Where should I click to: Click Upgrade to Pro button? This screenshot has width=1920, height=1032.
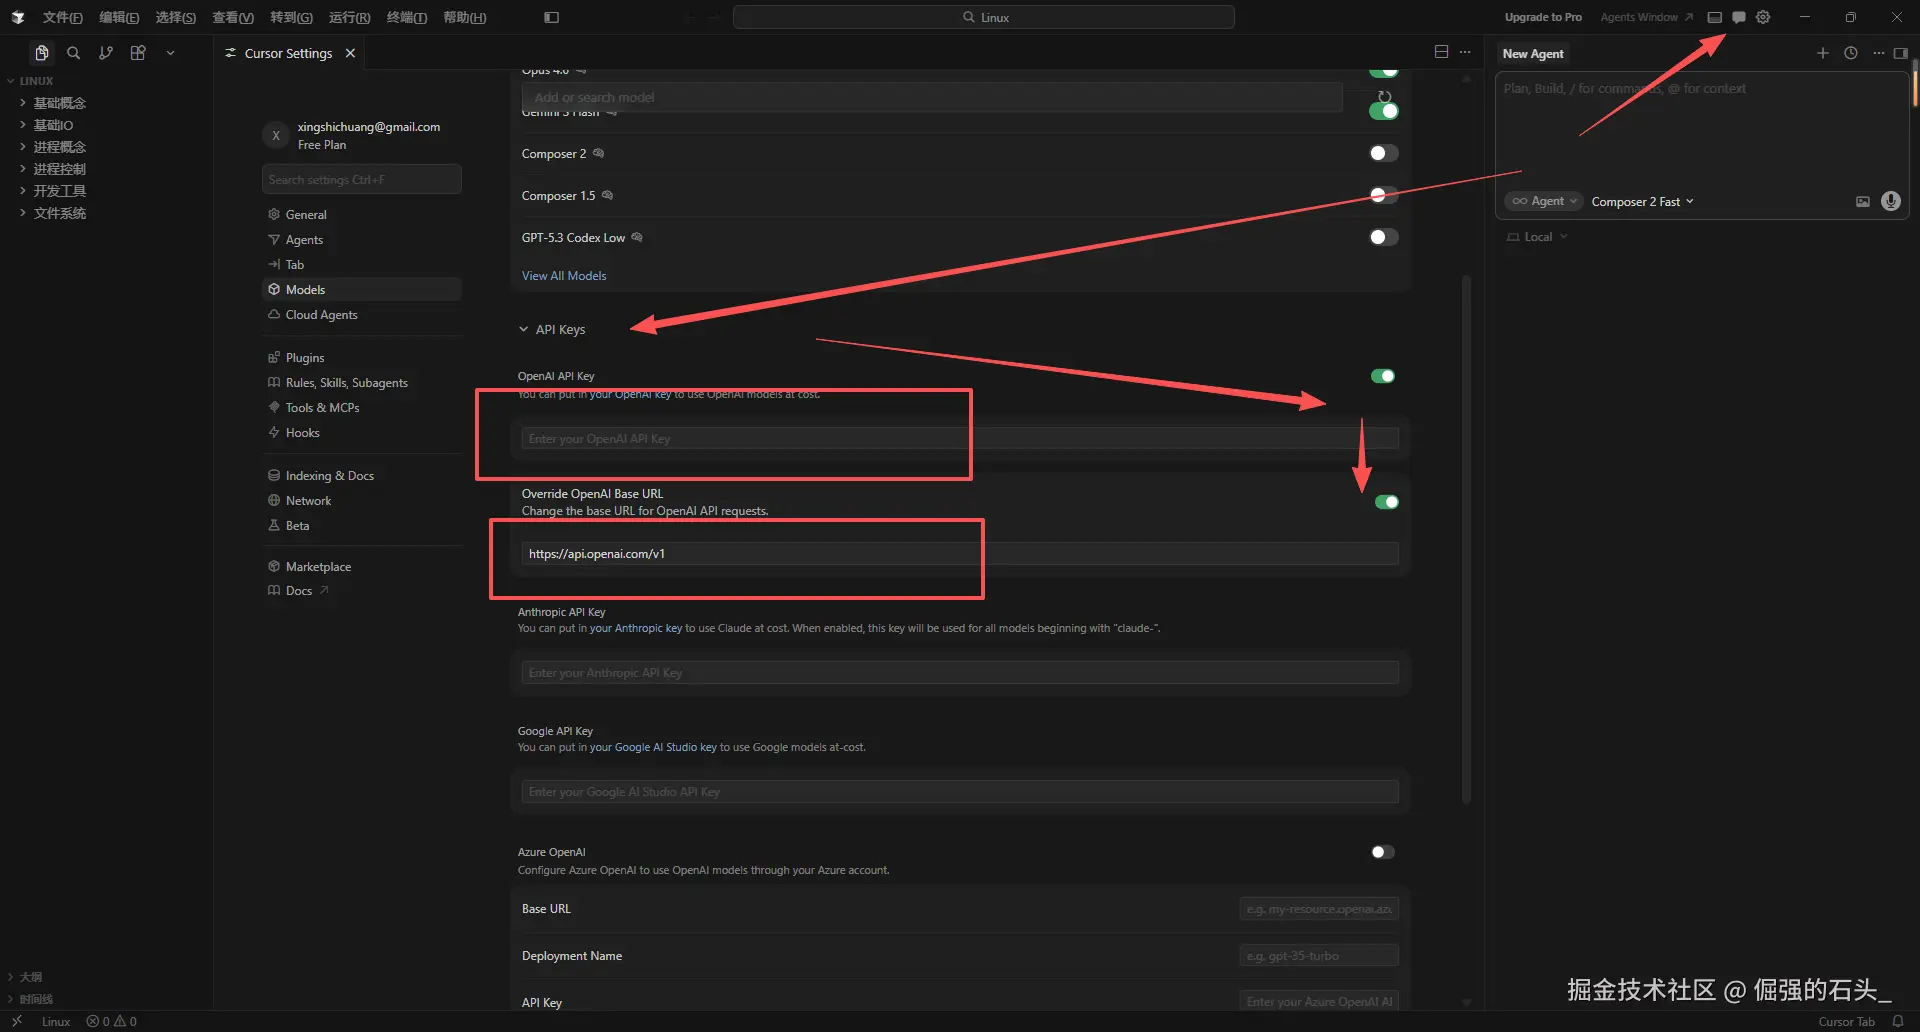tap(1542, 17)
